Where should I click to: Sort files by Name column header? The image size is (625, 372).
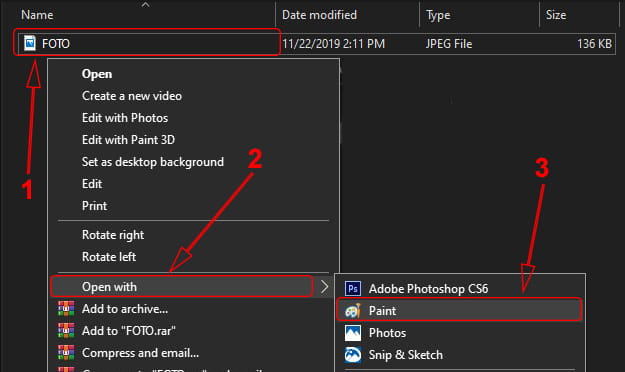37,15
